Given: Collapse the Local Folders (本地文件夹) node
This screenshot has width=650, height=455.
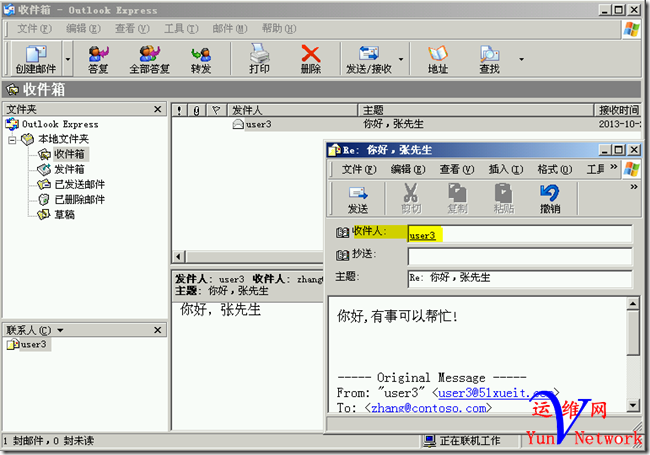Looking at the screenshot, I should (12, 140).
